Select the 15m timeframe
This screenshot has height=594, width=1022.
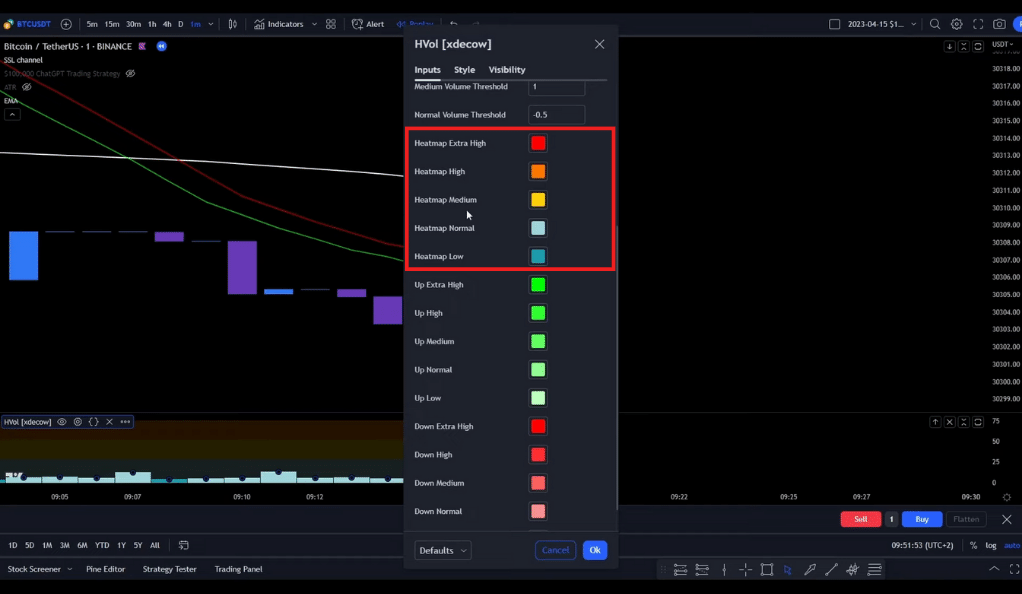112,24
